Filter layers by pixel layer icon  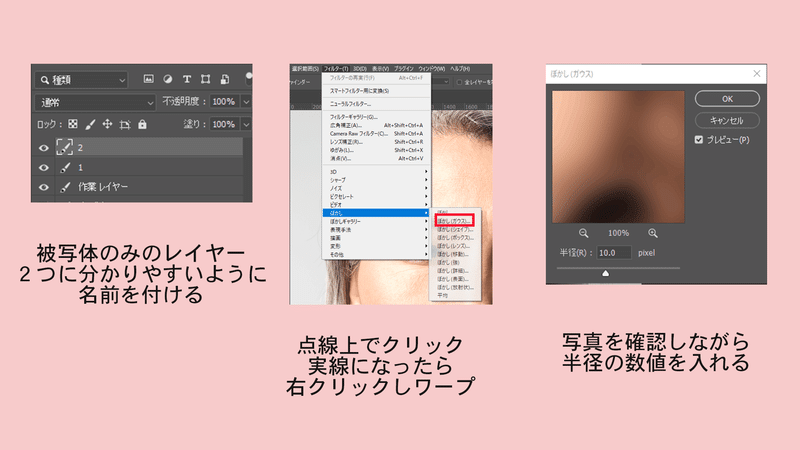point(148,79)
